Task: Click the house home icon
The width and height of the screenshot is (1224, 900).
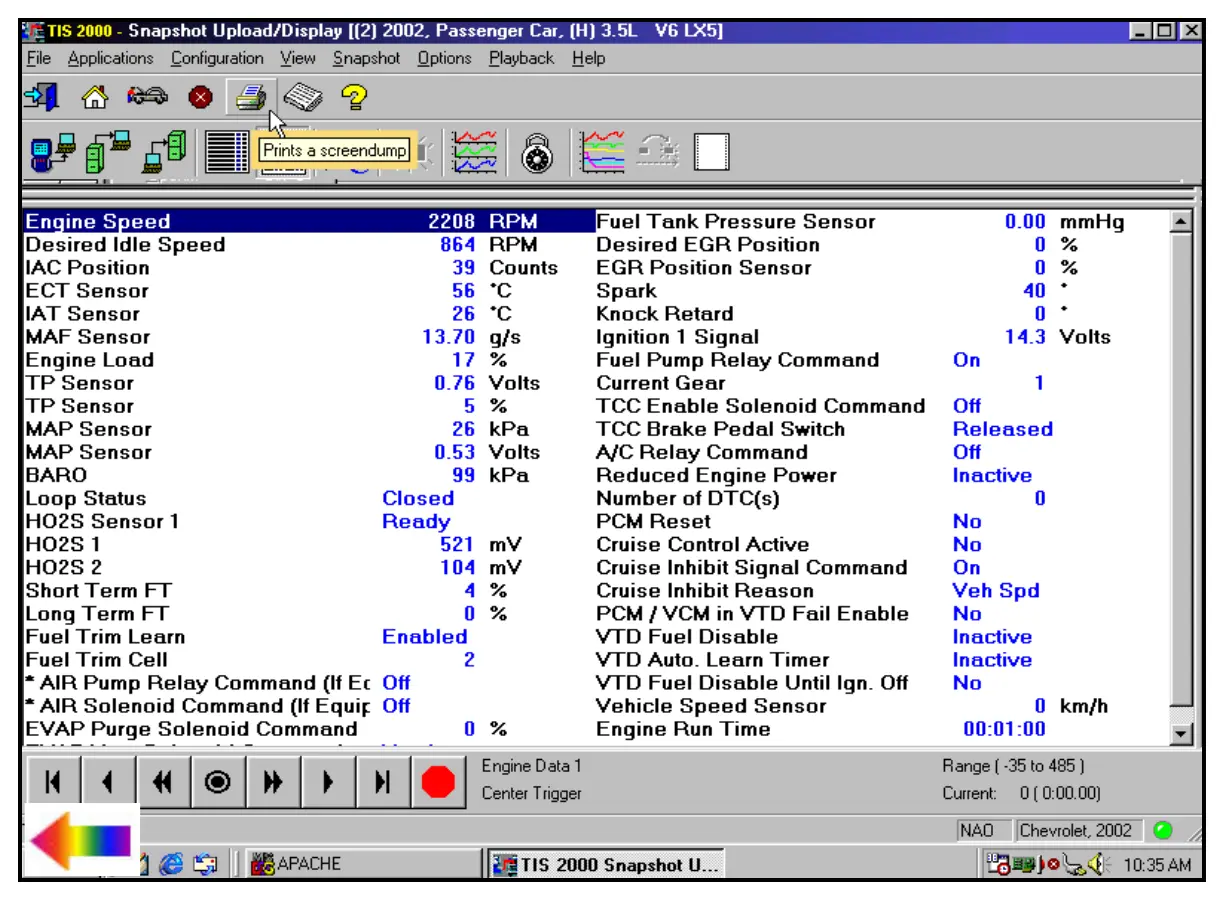Action: coord(94,97)
